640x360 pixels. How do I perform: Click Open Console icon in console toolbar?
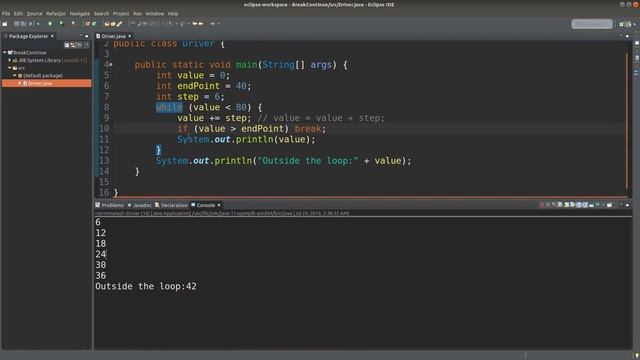(609, 205)
